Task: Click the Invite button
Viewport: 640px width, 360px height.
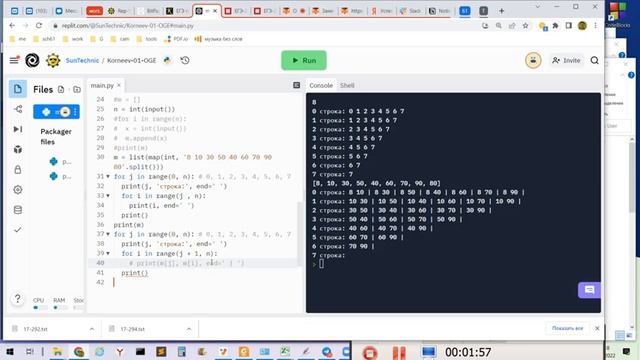Action: (566, 60)
